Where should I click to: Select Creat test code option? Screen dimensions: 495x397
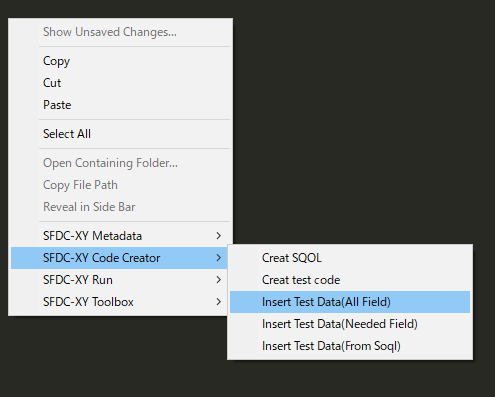click(x=350, y=280)
